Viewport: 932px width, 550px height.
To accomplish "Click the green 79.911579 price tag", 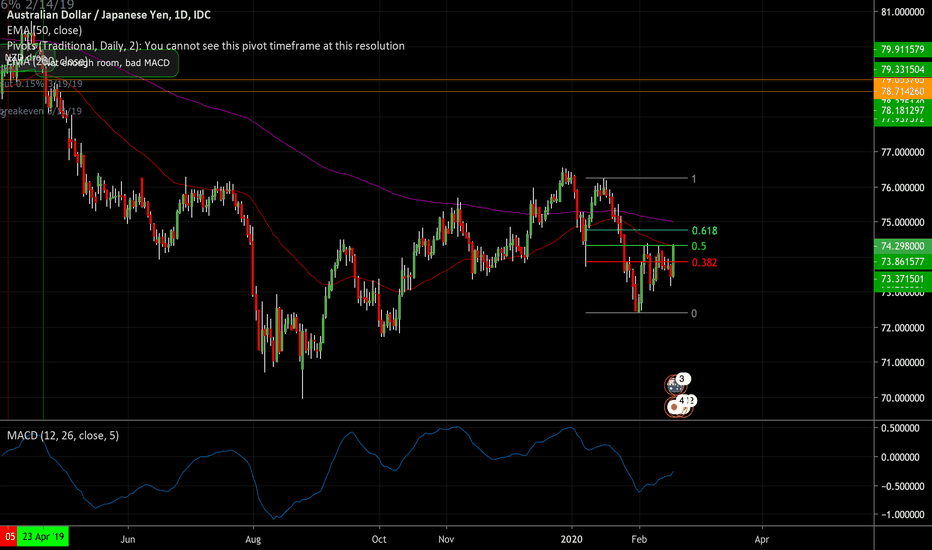I will (902, 50).
